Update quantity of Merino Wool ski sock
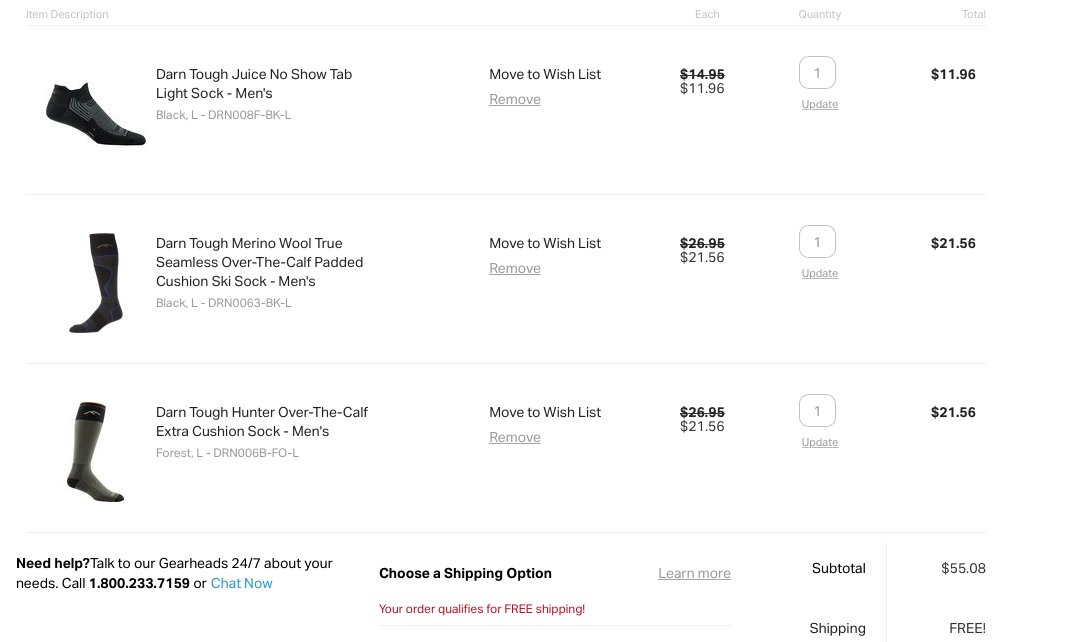Viewport: 1075px width, 642px height. (x=820, y=273)
